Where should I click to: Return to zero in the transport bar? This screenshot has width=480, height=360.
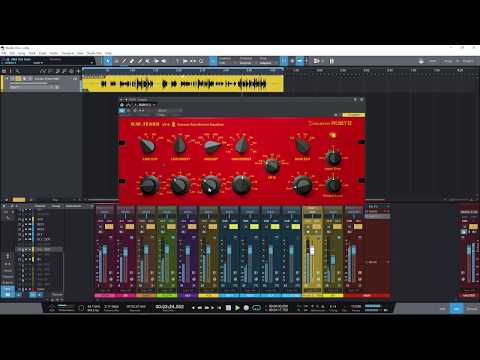point(219,308)
